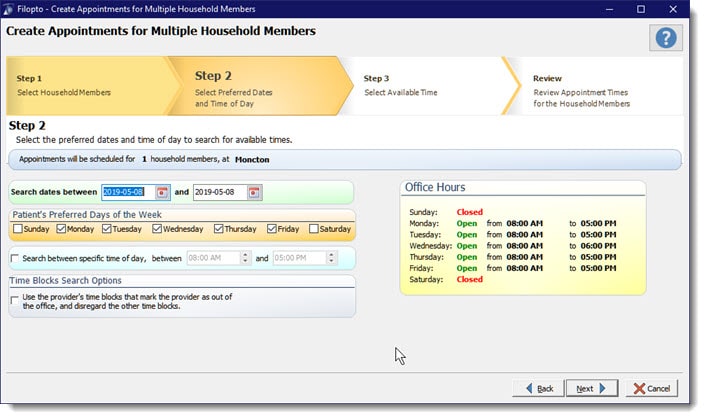Click Wednesday's 06:00 PM closing time
This screenshot has width=705, height=419.
pyautogui.click(x=598, y=246)
